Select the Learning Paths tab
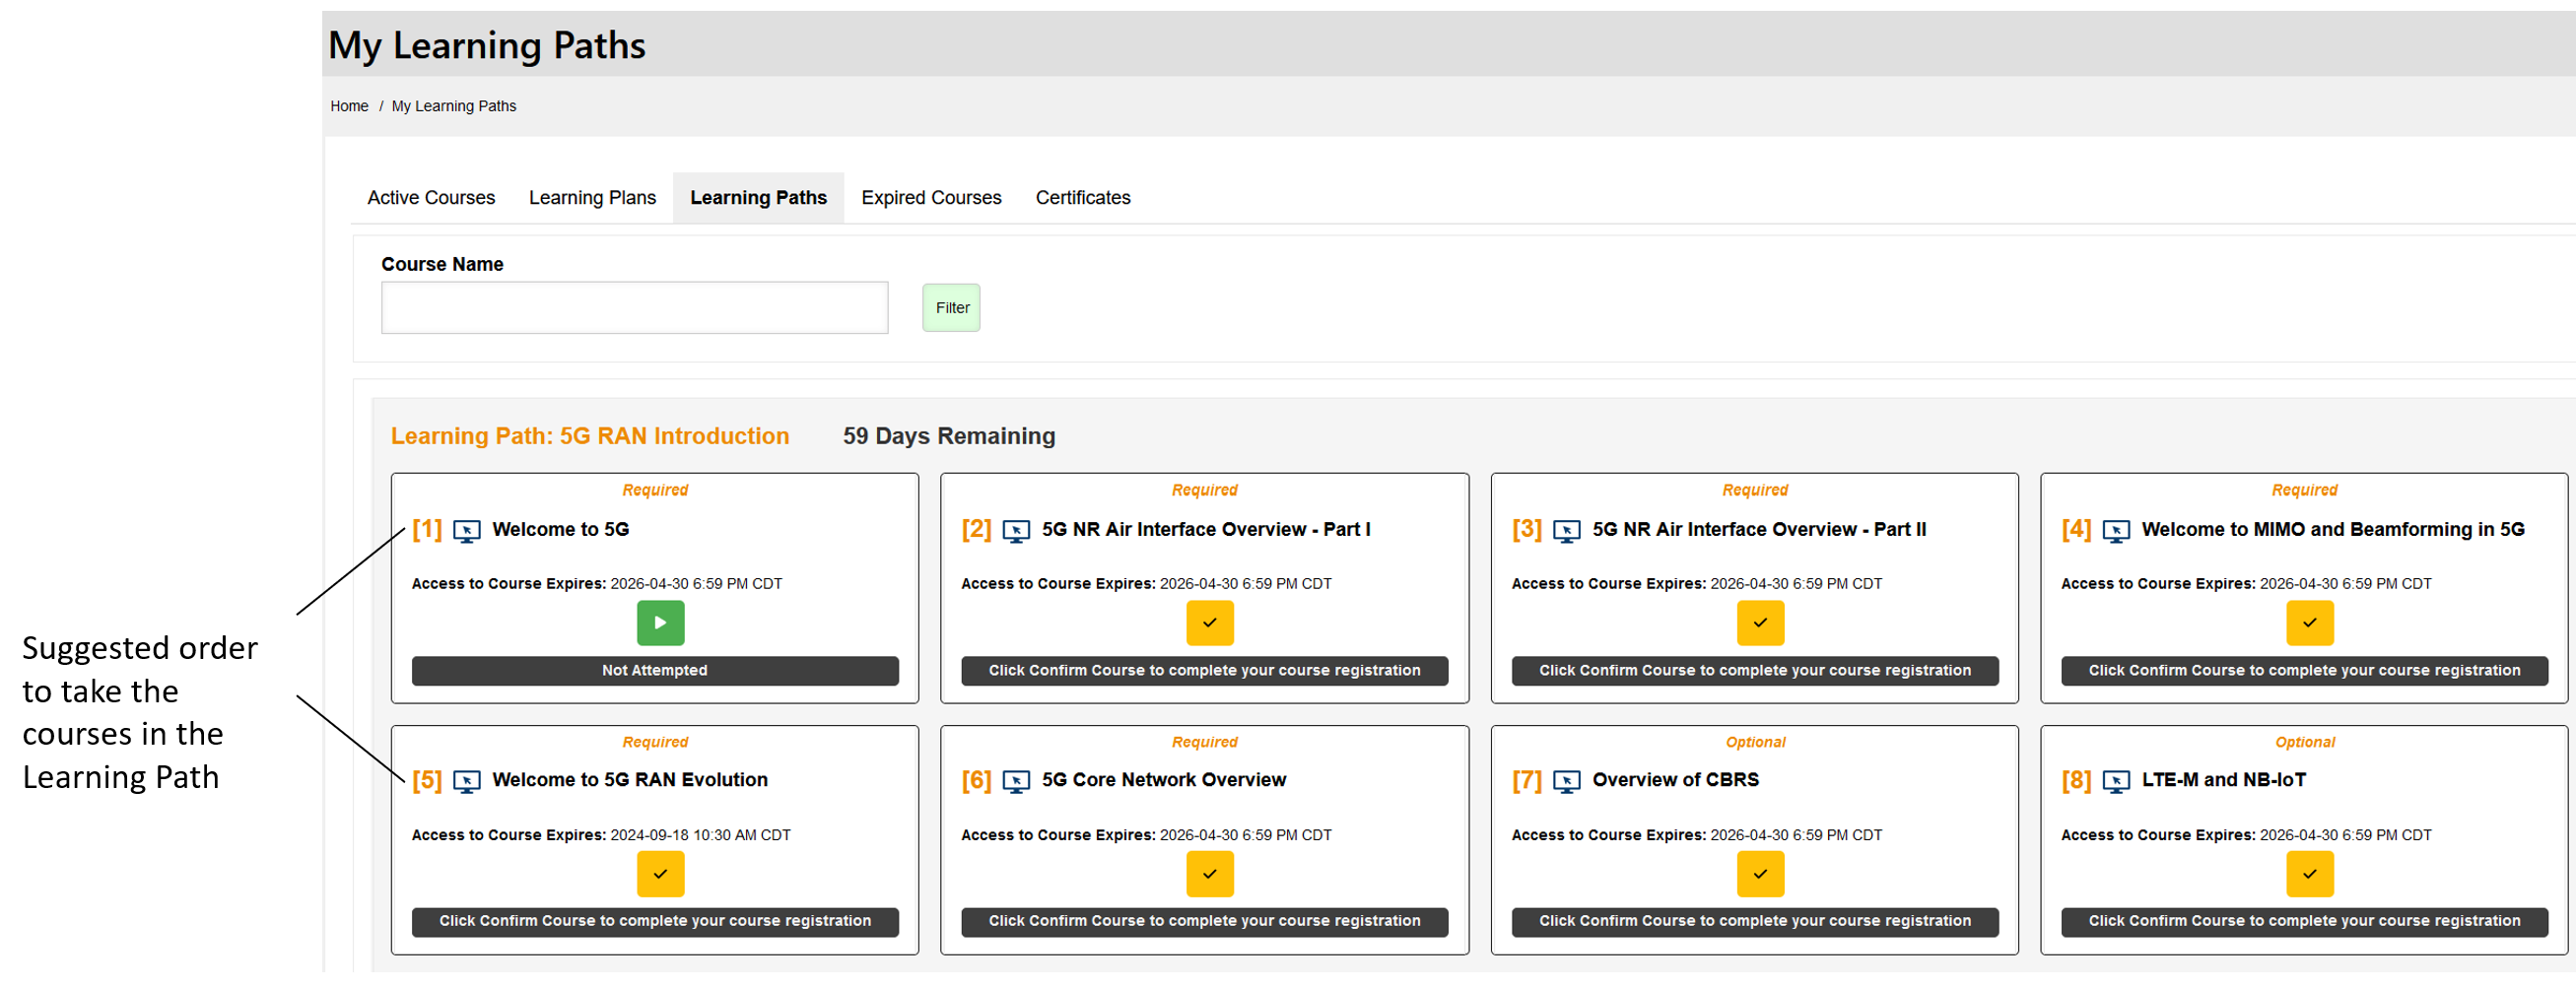 (x=758, y=198)
